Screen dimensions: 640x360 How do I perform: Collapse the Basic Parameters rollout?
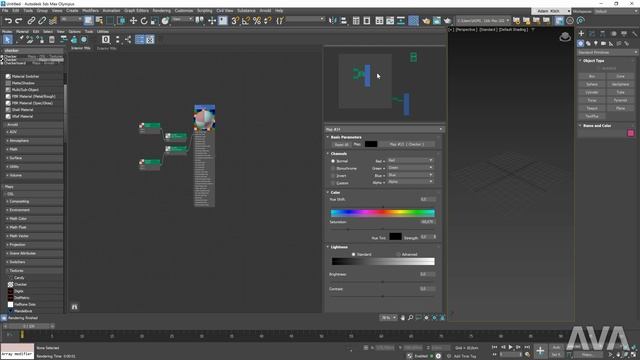(328, 137)
